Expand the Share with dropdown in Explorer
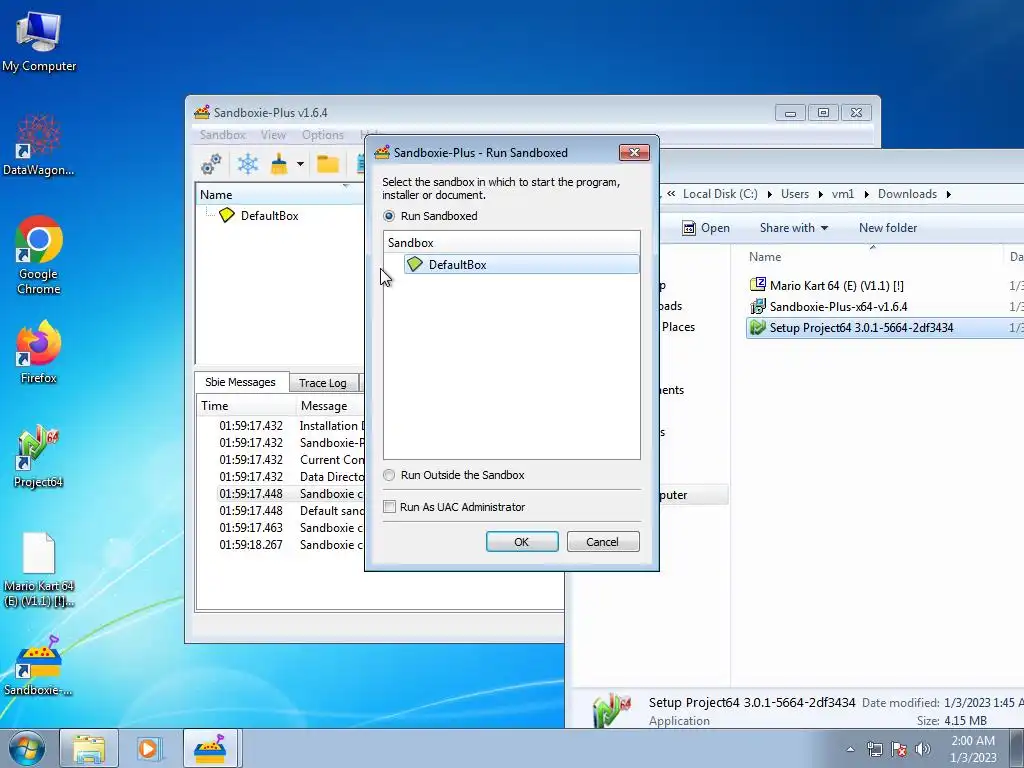1024x768 pixels. tap(793, 228)
